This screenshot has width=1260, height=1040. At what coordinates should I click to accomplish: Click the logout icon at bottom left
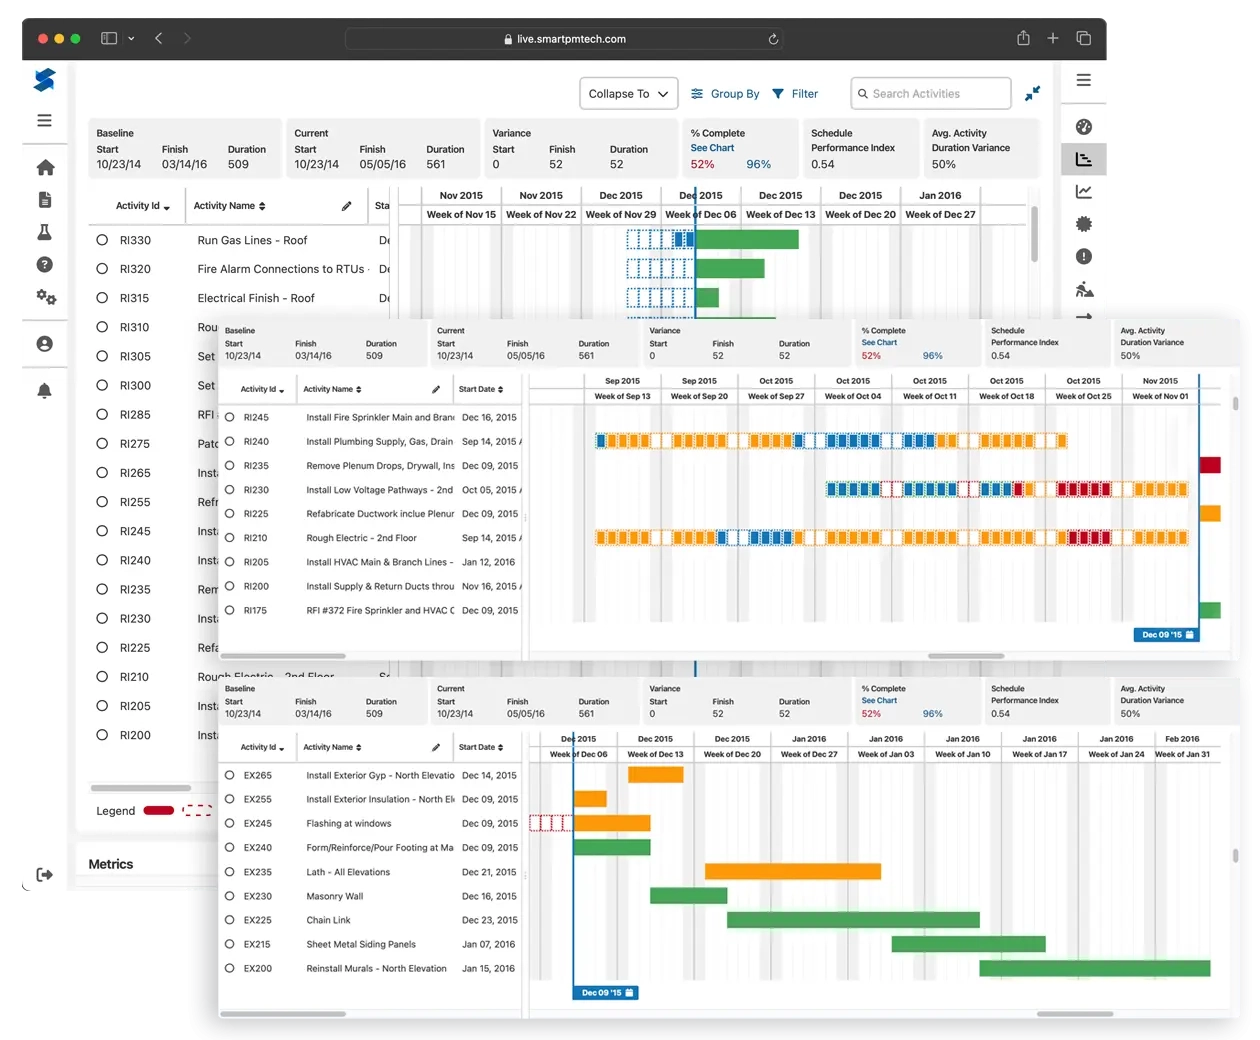point(44,874)
